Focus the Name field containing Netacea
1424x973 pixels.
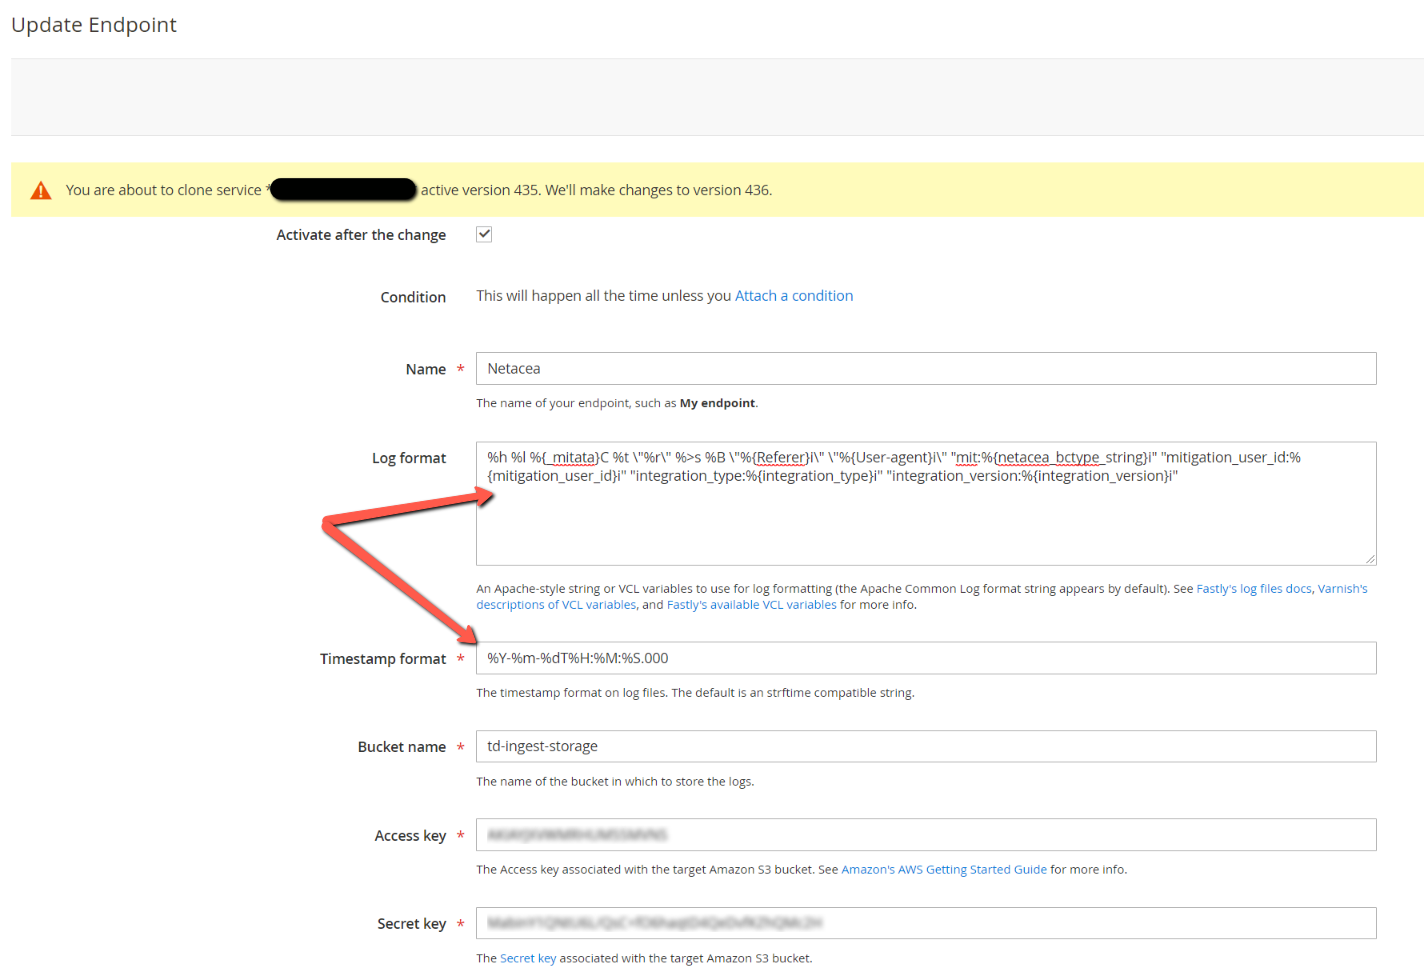[x=925, y=369]
